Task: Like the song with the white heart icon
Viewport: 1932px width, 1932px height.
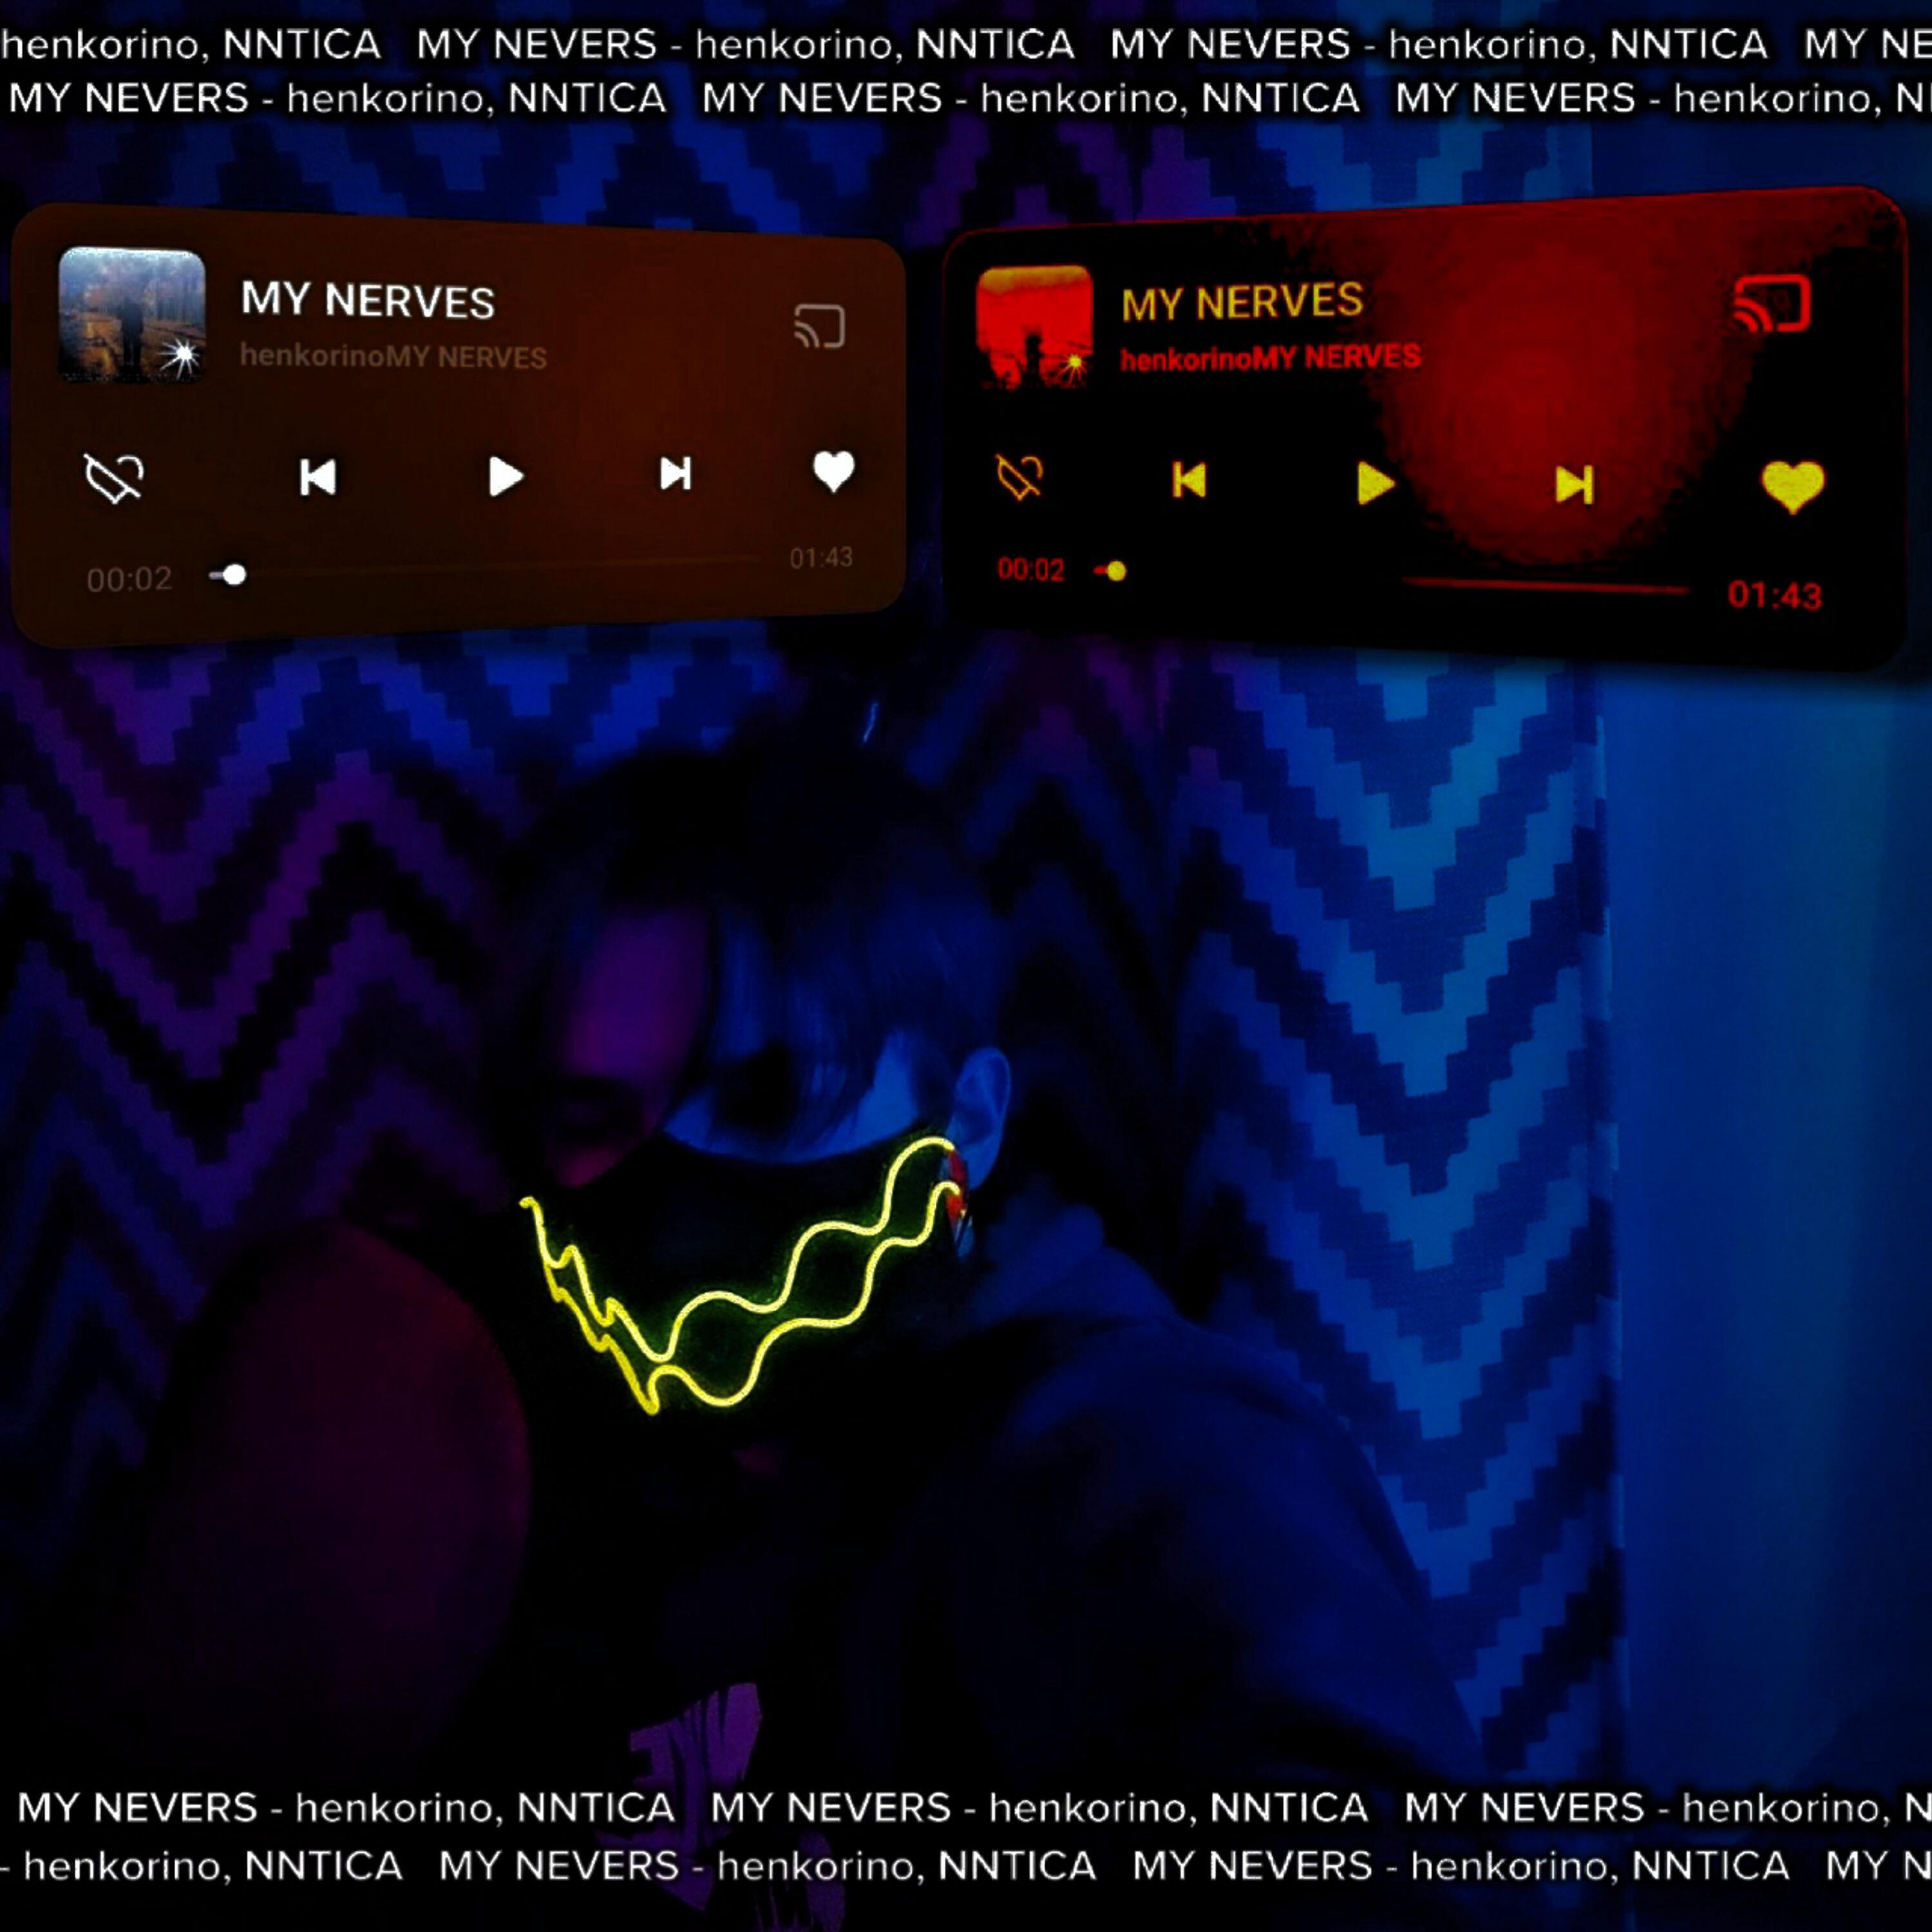Action: point(833,471)
